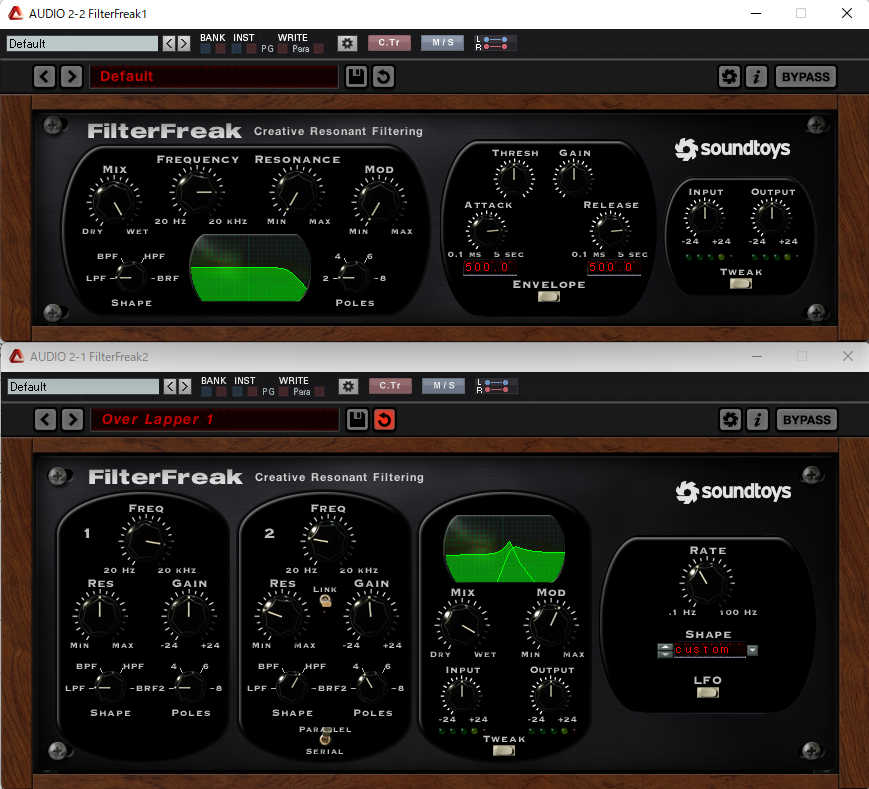Image resolution: width=869 pixels, height=789 pixels.
Task: Click the Poles selector knob in FilterFreak1
Action: [x=352, y=278]
